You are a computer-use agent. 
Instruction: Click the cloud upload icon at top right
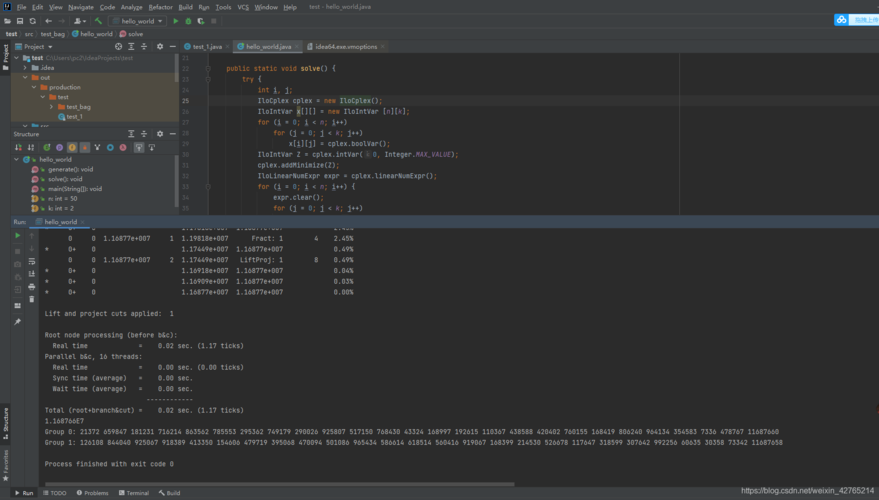841,20
